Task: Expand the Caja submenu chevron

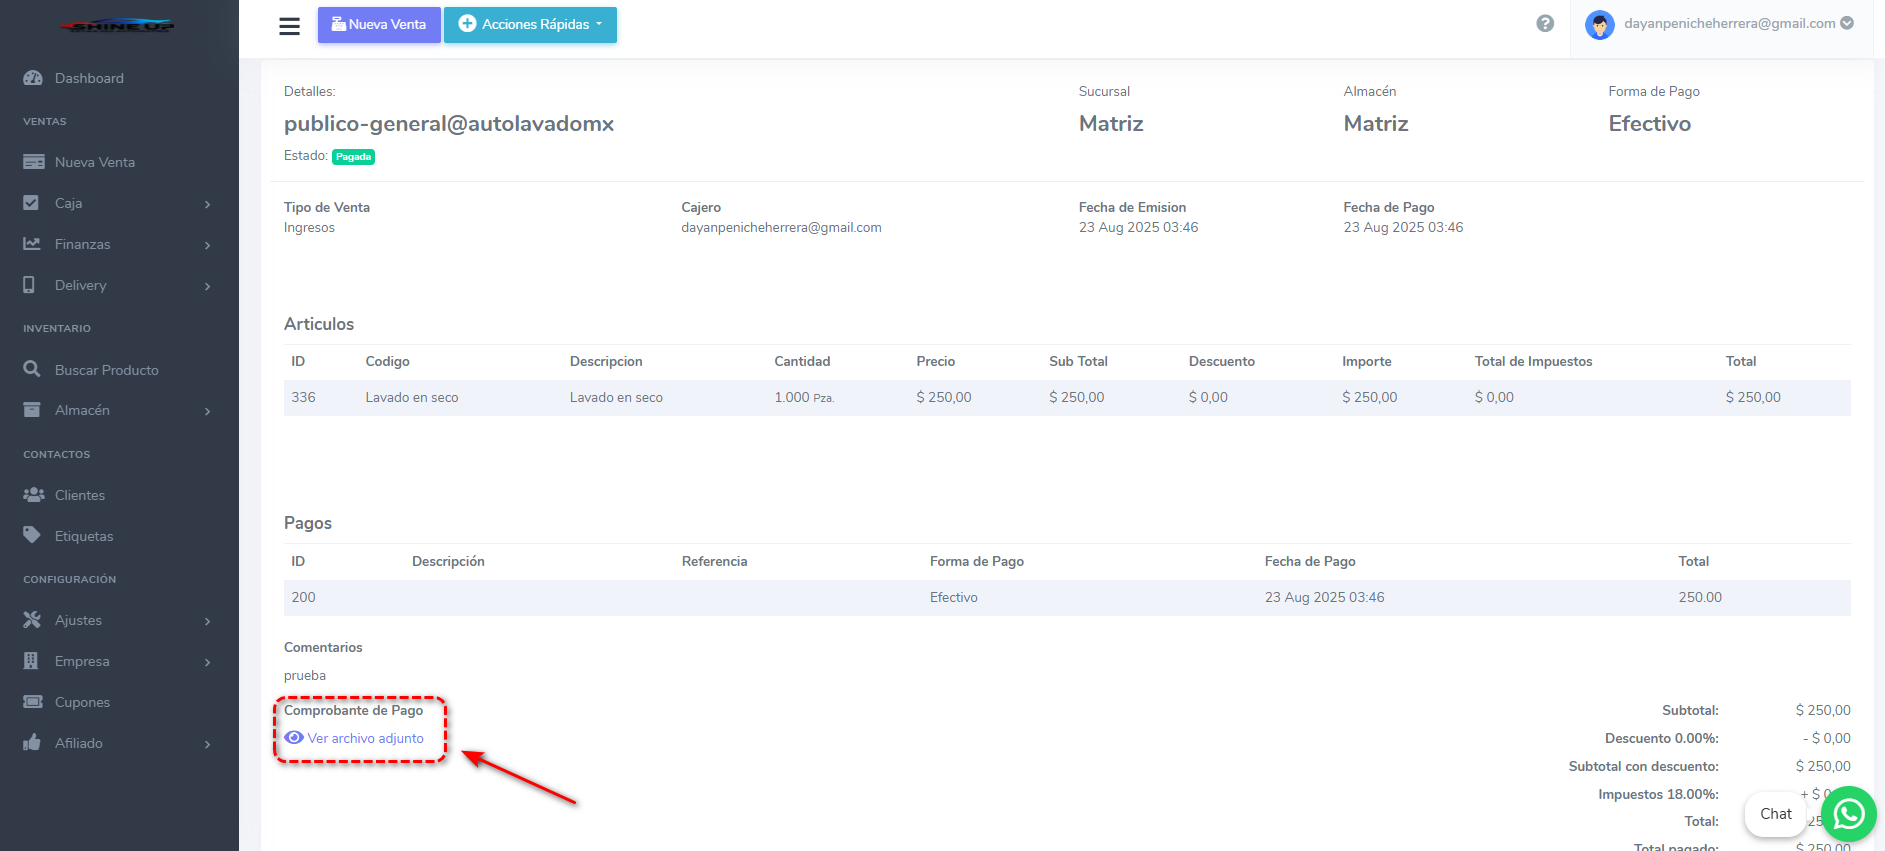Action: tap(208, 204)
